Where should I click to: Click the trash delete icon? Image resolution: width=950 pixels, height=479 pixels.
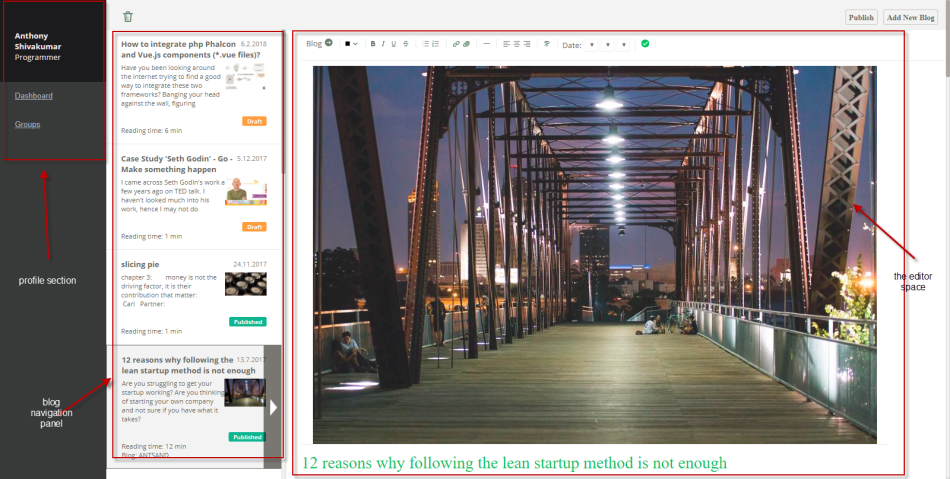click(128, 17)
